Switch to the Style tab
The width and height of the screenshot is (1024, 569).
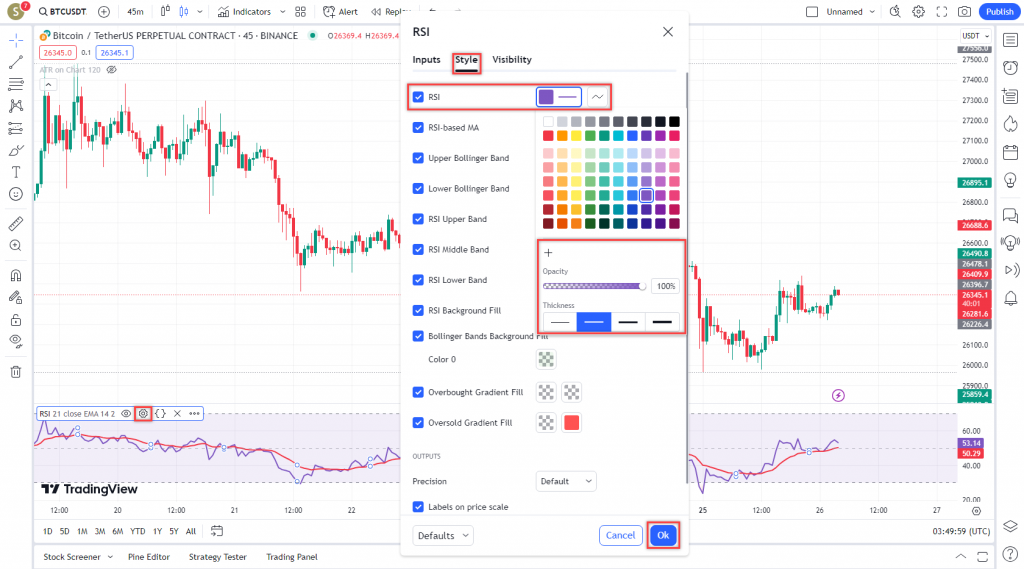pos(466,59)
